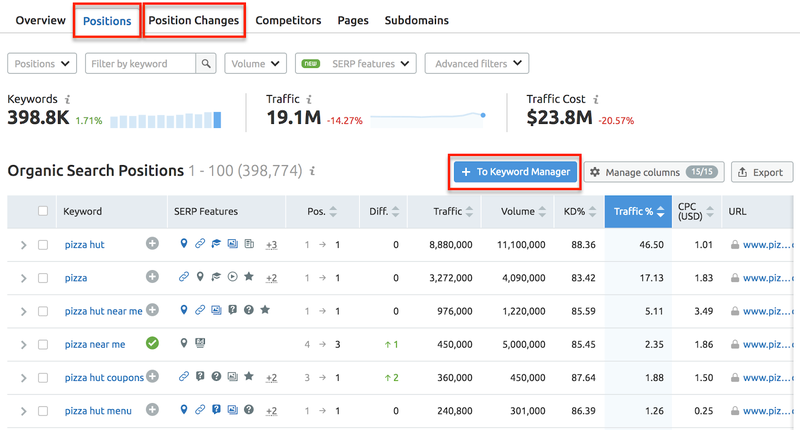Click the Organic Search Positions info icon
Image resolution: width=800 pixels, height=430 pixels.
tap(312, 171)
